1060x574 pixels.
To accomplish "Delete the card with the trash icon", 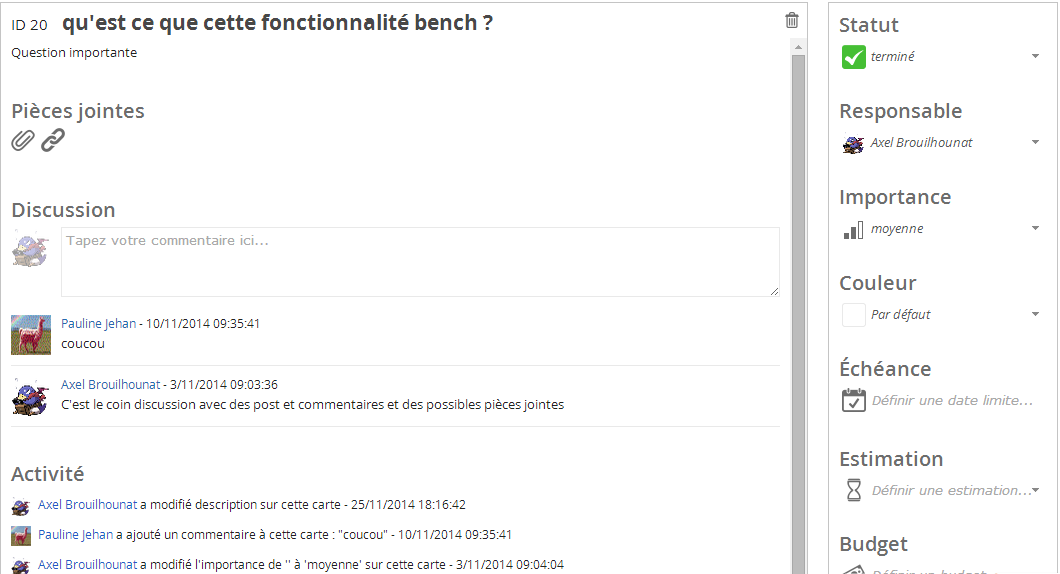I will [792, 20].
